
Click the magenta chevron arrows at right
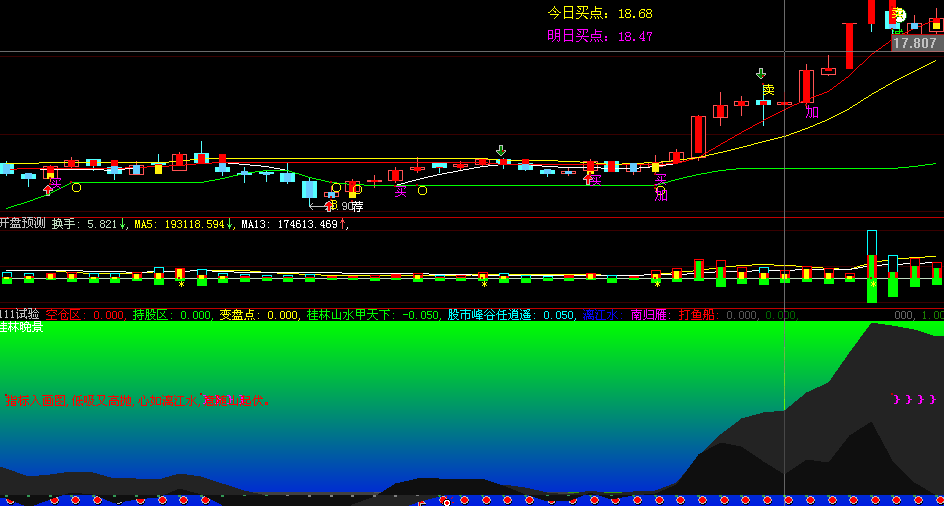pyautogui.click(x=914, y=399)
